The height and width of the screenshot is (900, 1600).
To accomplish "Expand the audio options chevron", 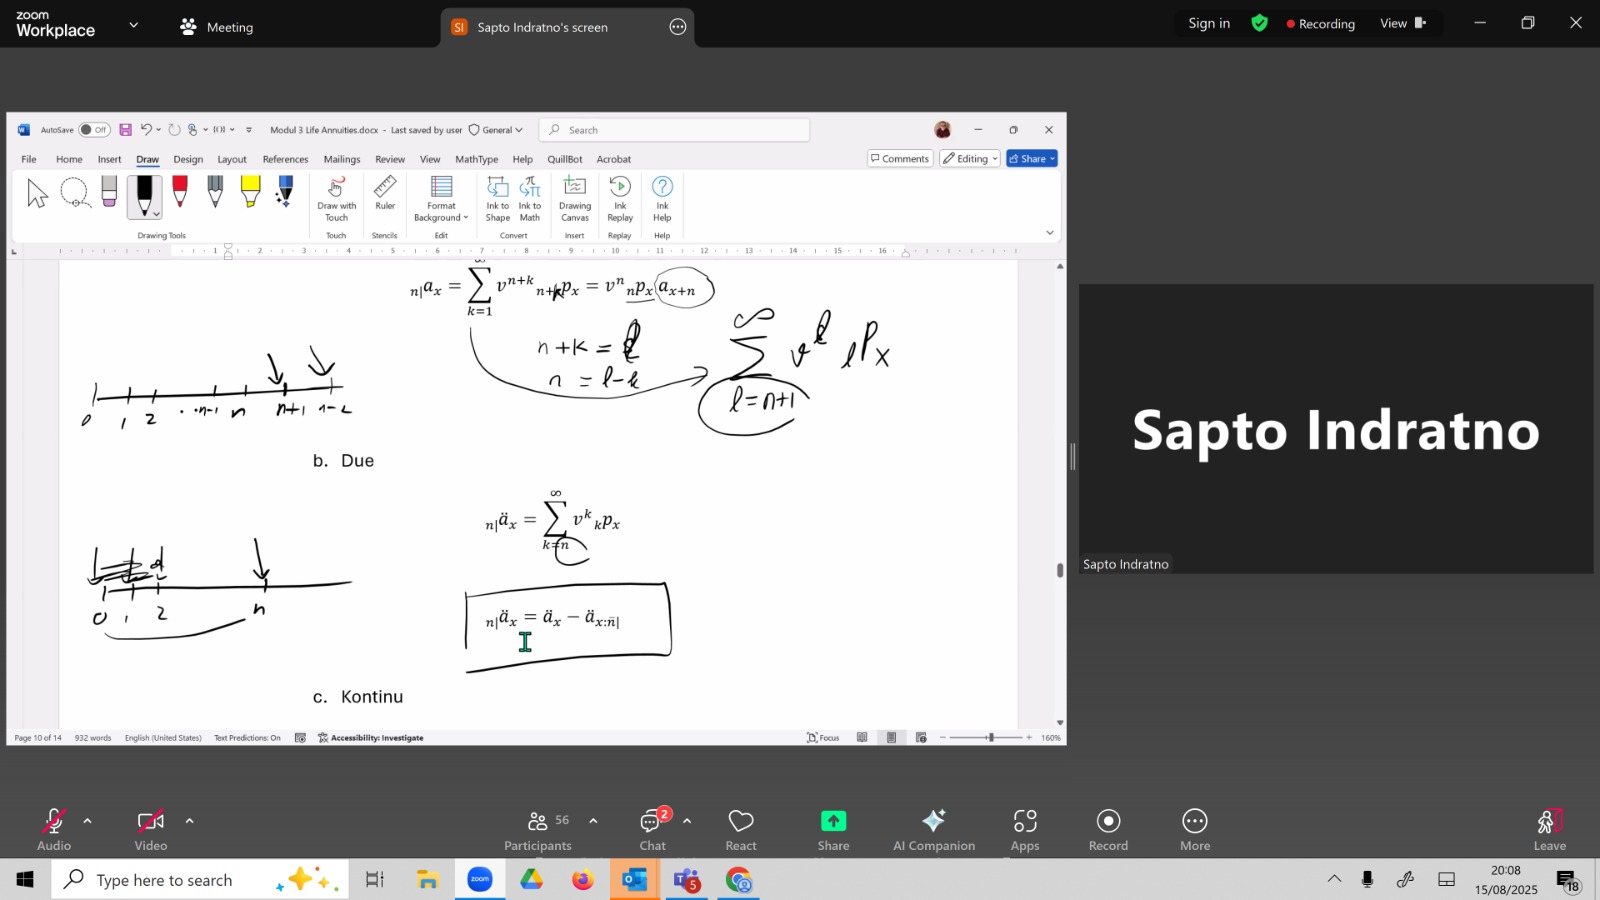I will pyautogui.click(x=88, y=821).
